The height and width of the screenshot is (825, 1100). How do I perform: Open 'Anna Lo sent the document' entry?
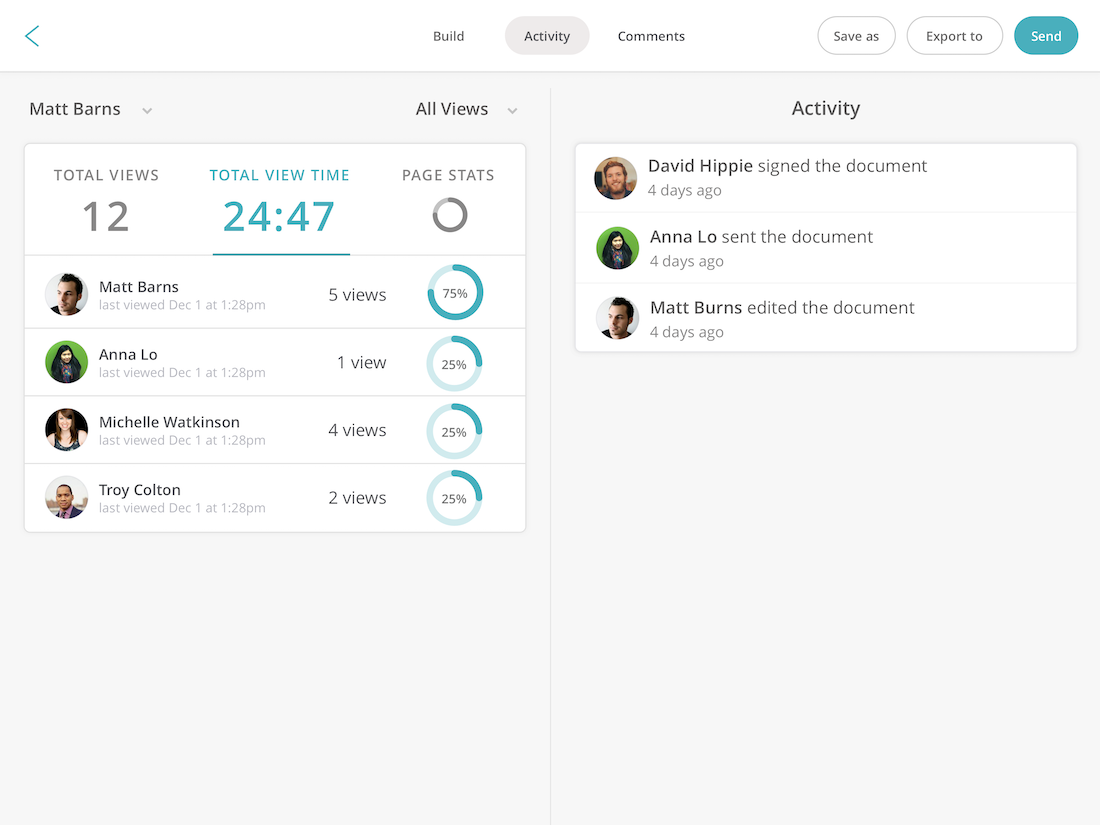(x=826, y=248)
